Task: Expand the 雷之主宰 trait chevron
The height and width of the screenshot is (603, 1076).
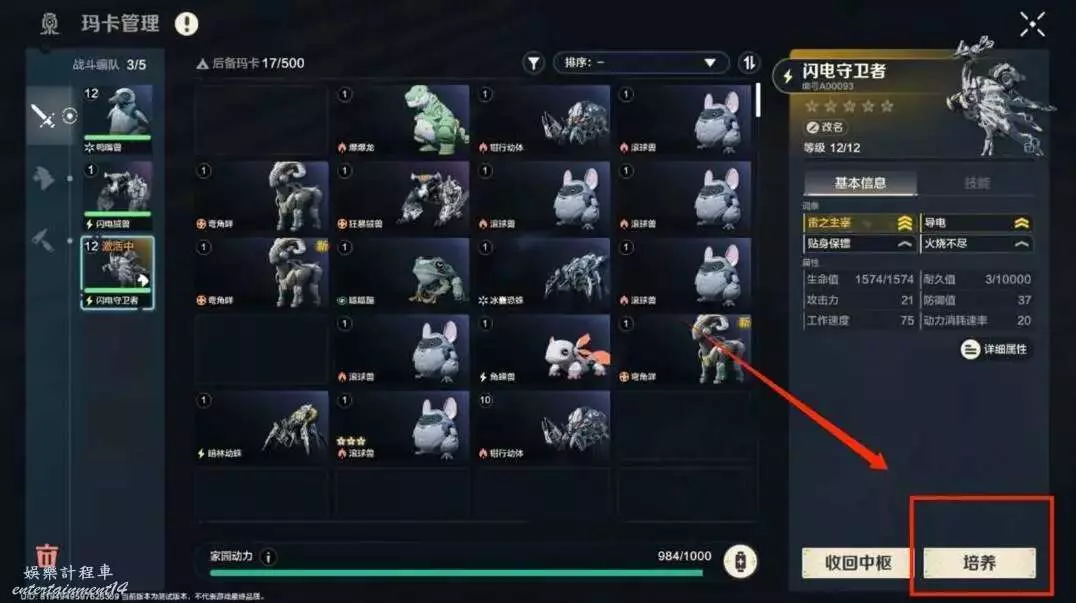Action: click(904, 223)
